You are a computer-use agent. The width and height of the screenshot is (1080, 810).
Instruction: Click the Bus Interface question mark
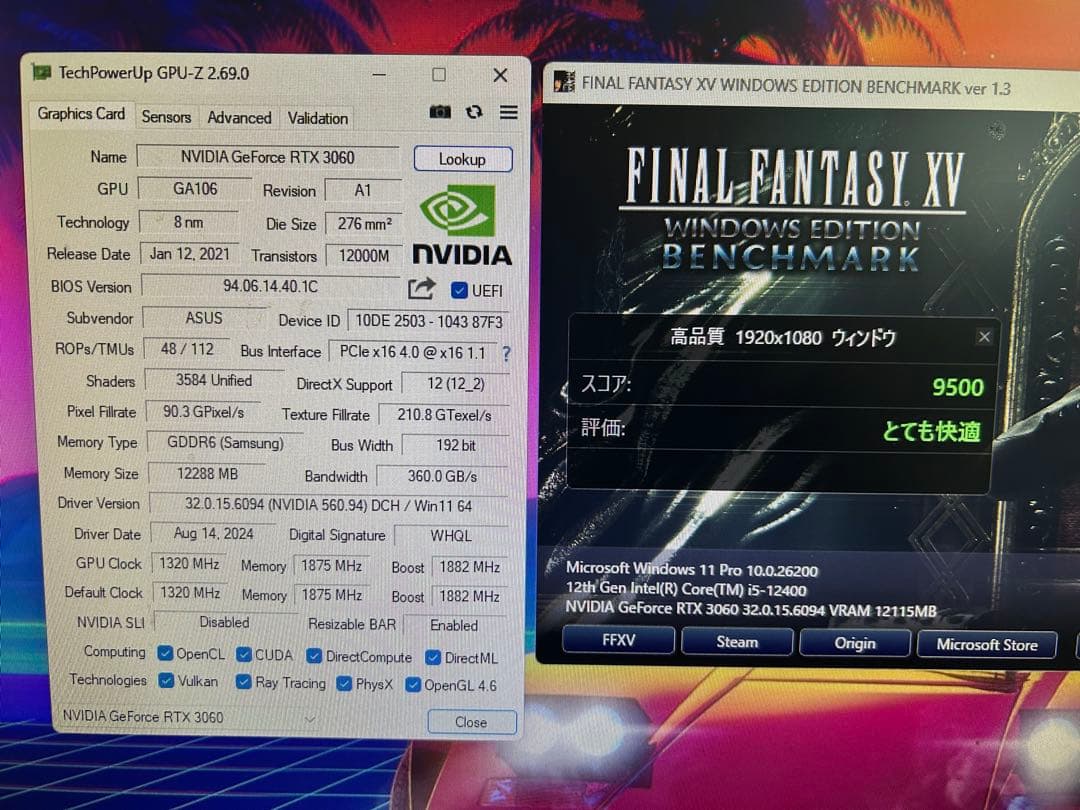(x=506, y=354)
